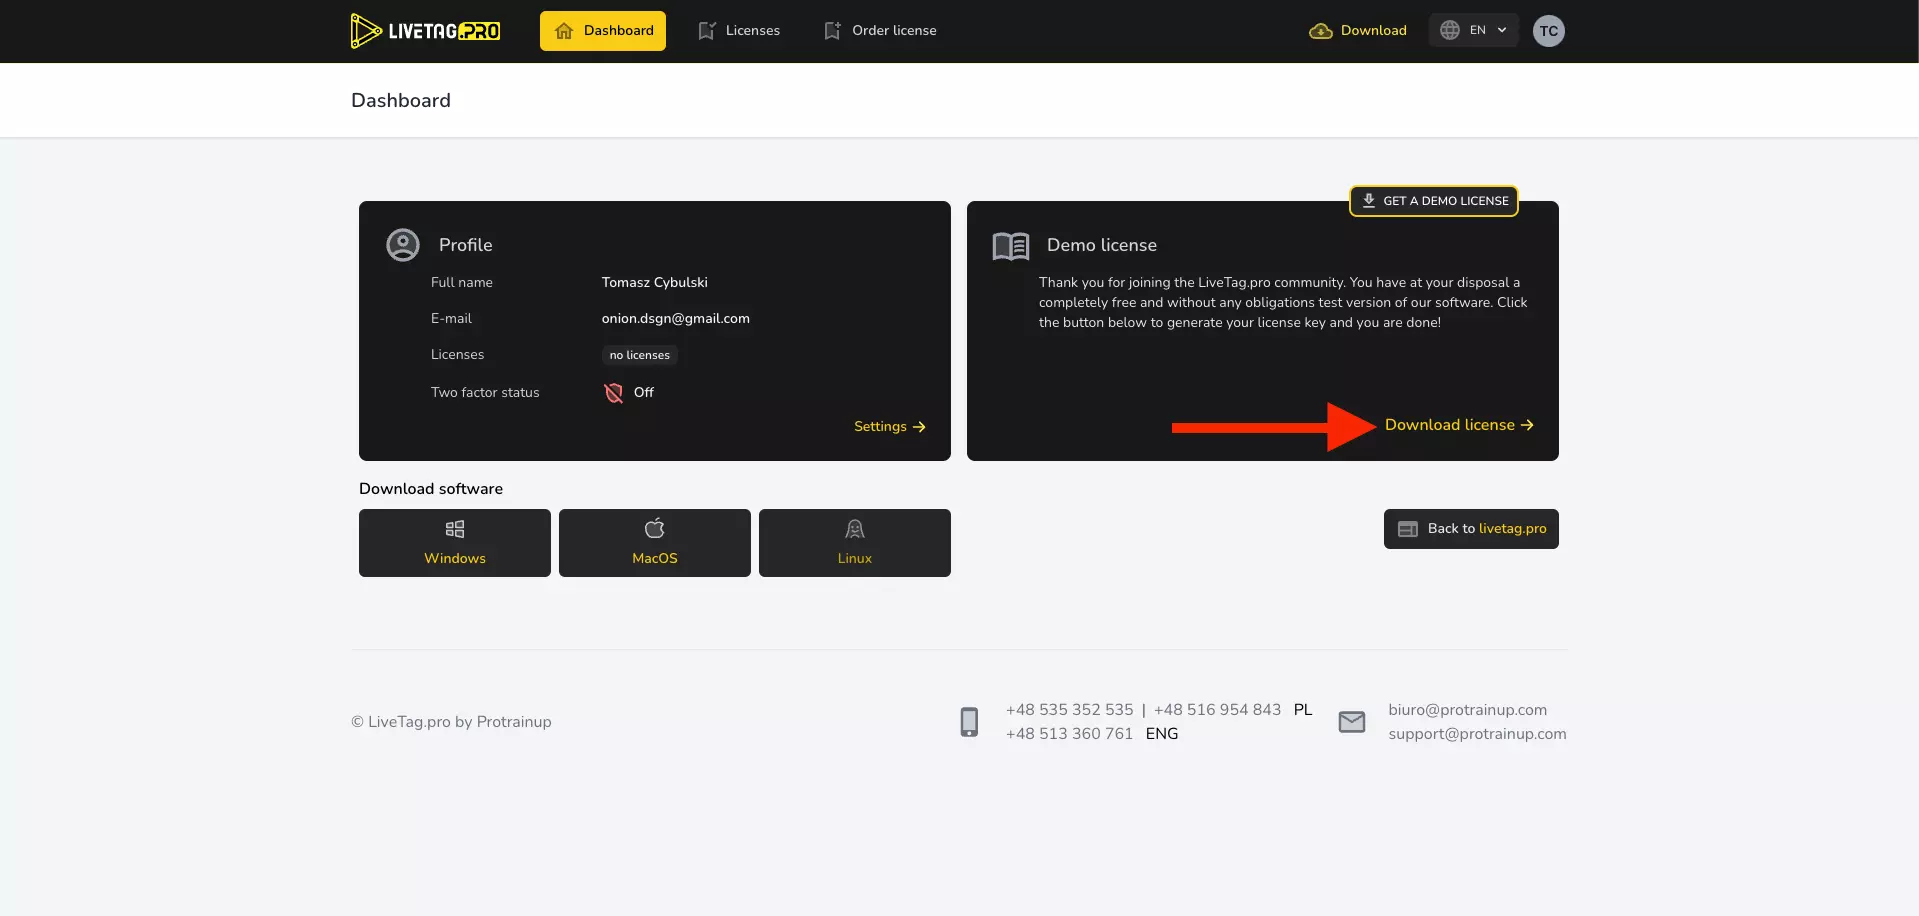1919x916 pixels.
Task: Open profile Settings link
Action: pos(889,427)
